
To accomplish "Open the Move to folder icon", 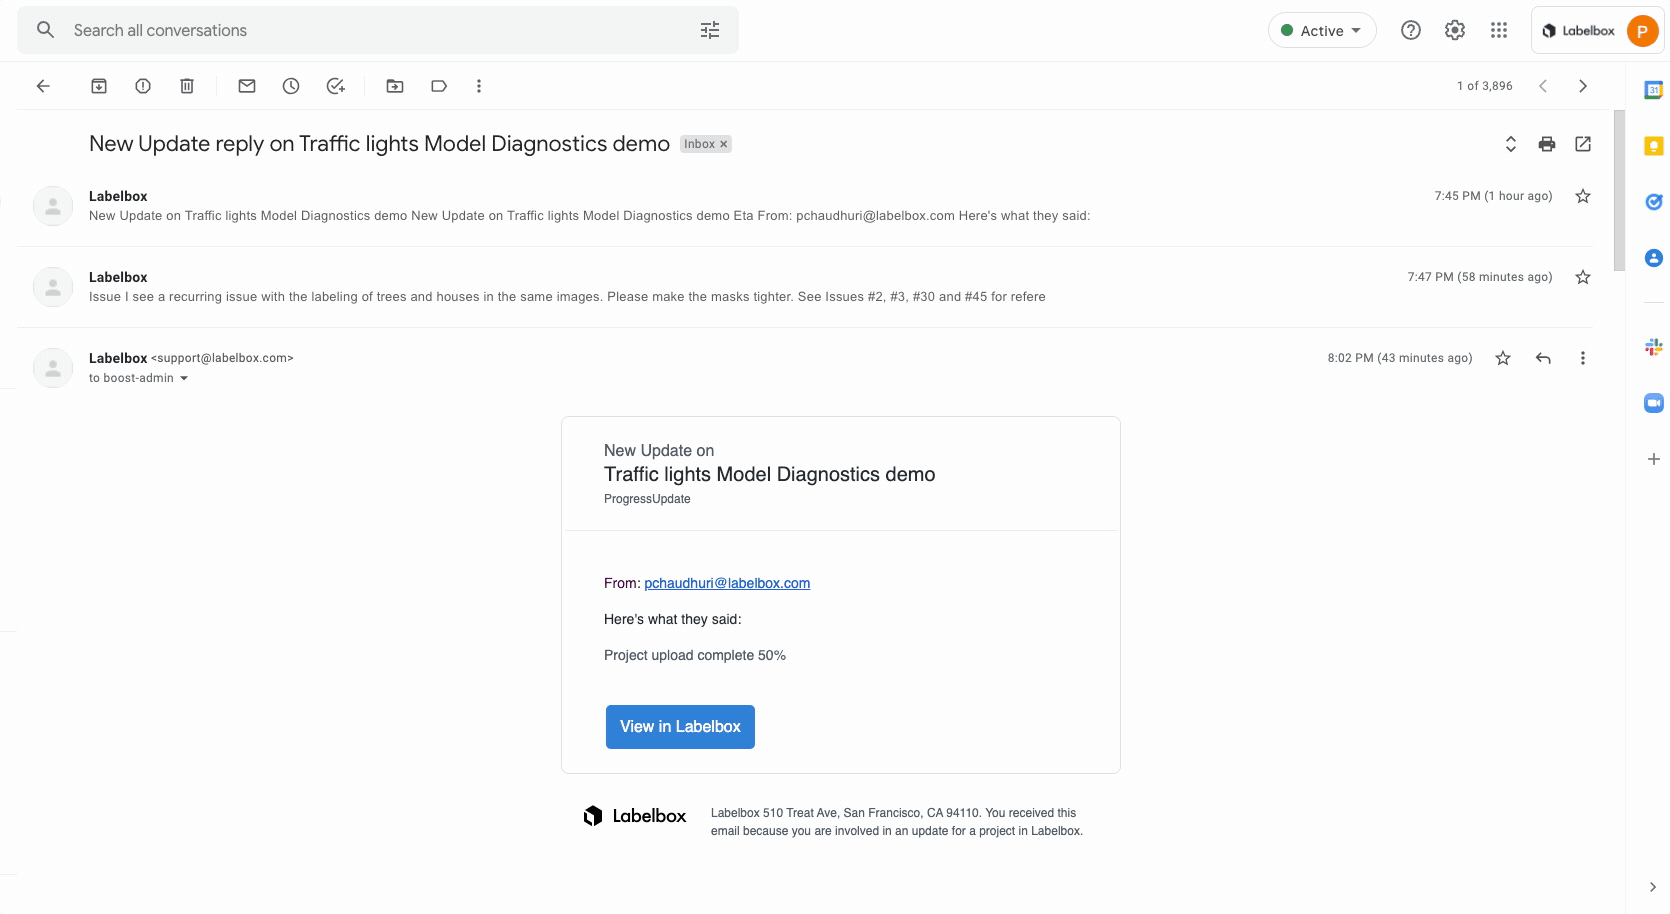I will pyautogui.click(x=395, y=86).
